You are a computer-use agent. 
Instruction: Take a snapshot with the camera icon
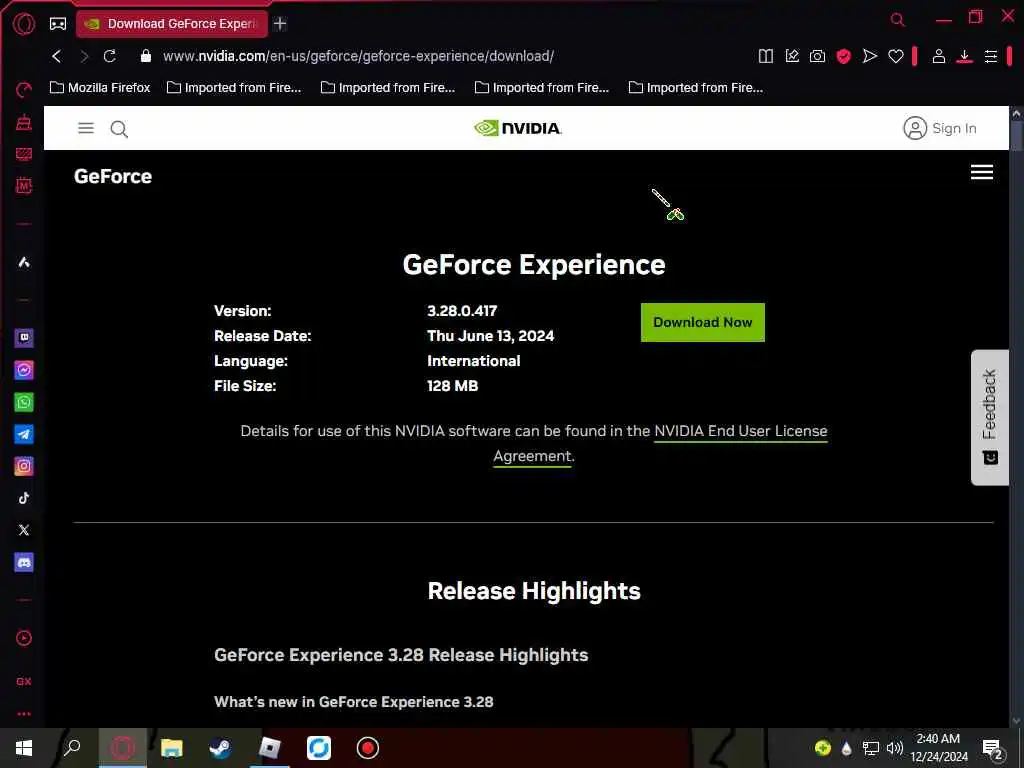[x=817, y=56]
